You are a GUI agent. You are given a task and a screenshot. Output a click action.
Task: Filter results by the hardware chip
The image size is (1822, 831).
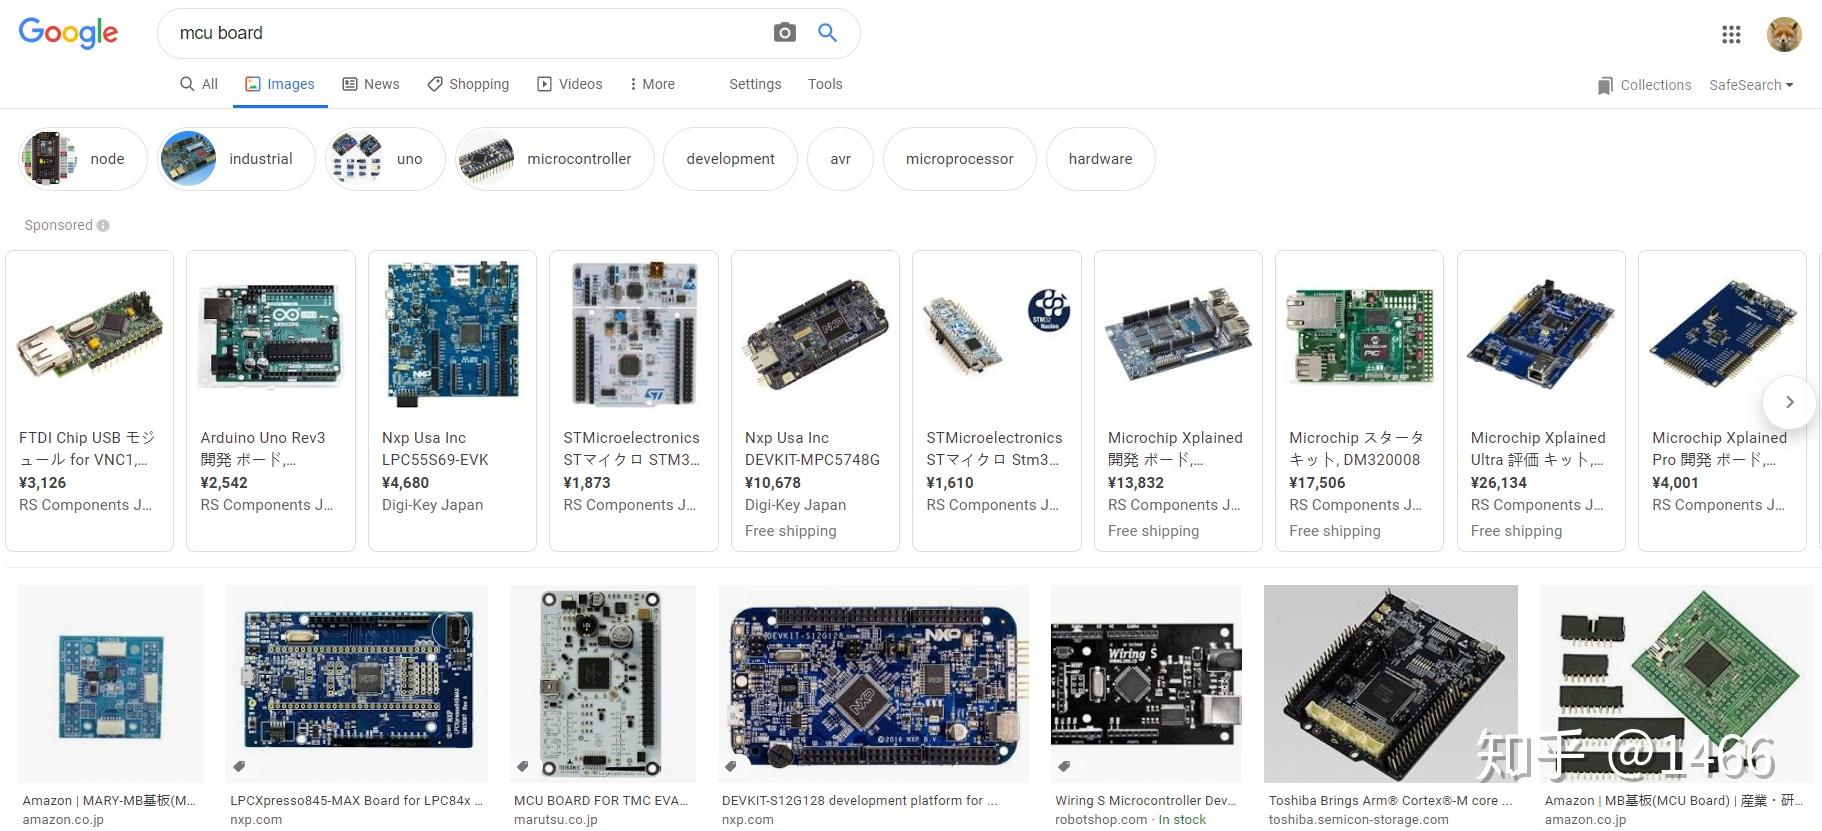click(x=1100, y=159)
